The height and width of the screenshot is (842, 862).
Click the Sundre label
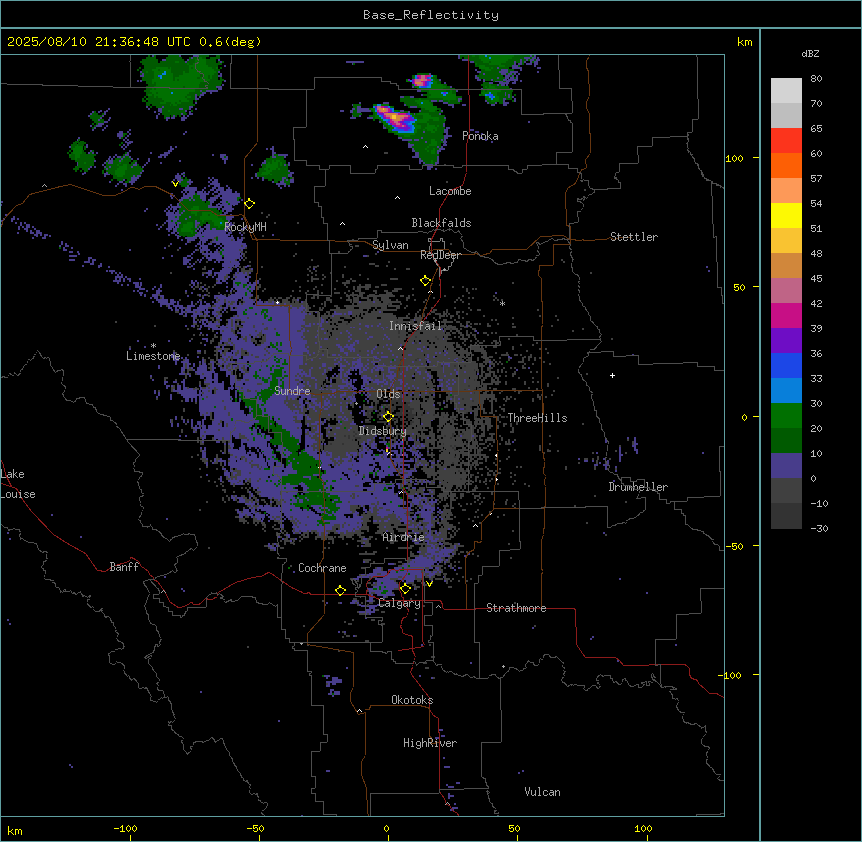tap(292, 391)
